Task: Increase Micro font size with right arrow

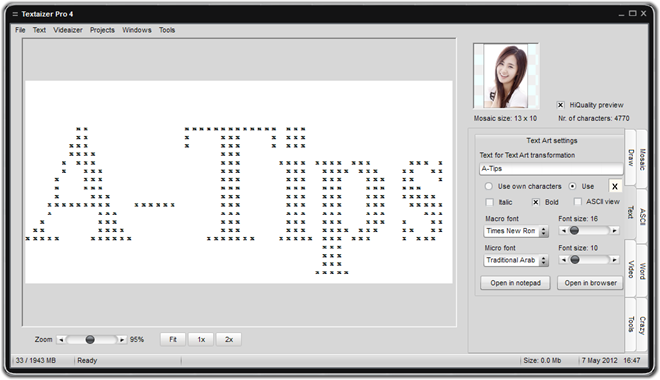Action: click(x=615, y=260)
